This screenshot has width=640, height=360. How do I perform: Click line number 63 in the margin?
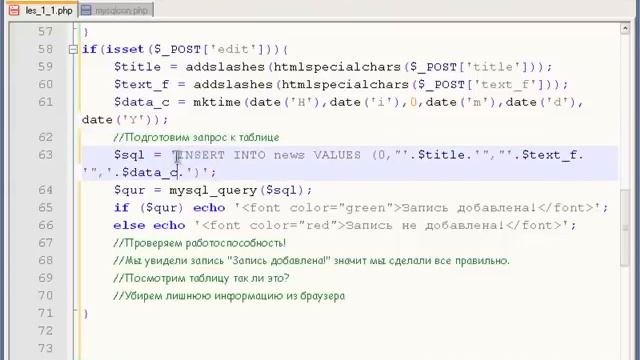point(45,155)
